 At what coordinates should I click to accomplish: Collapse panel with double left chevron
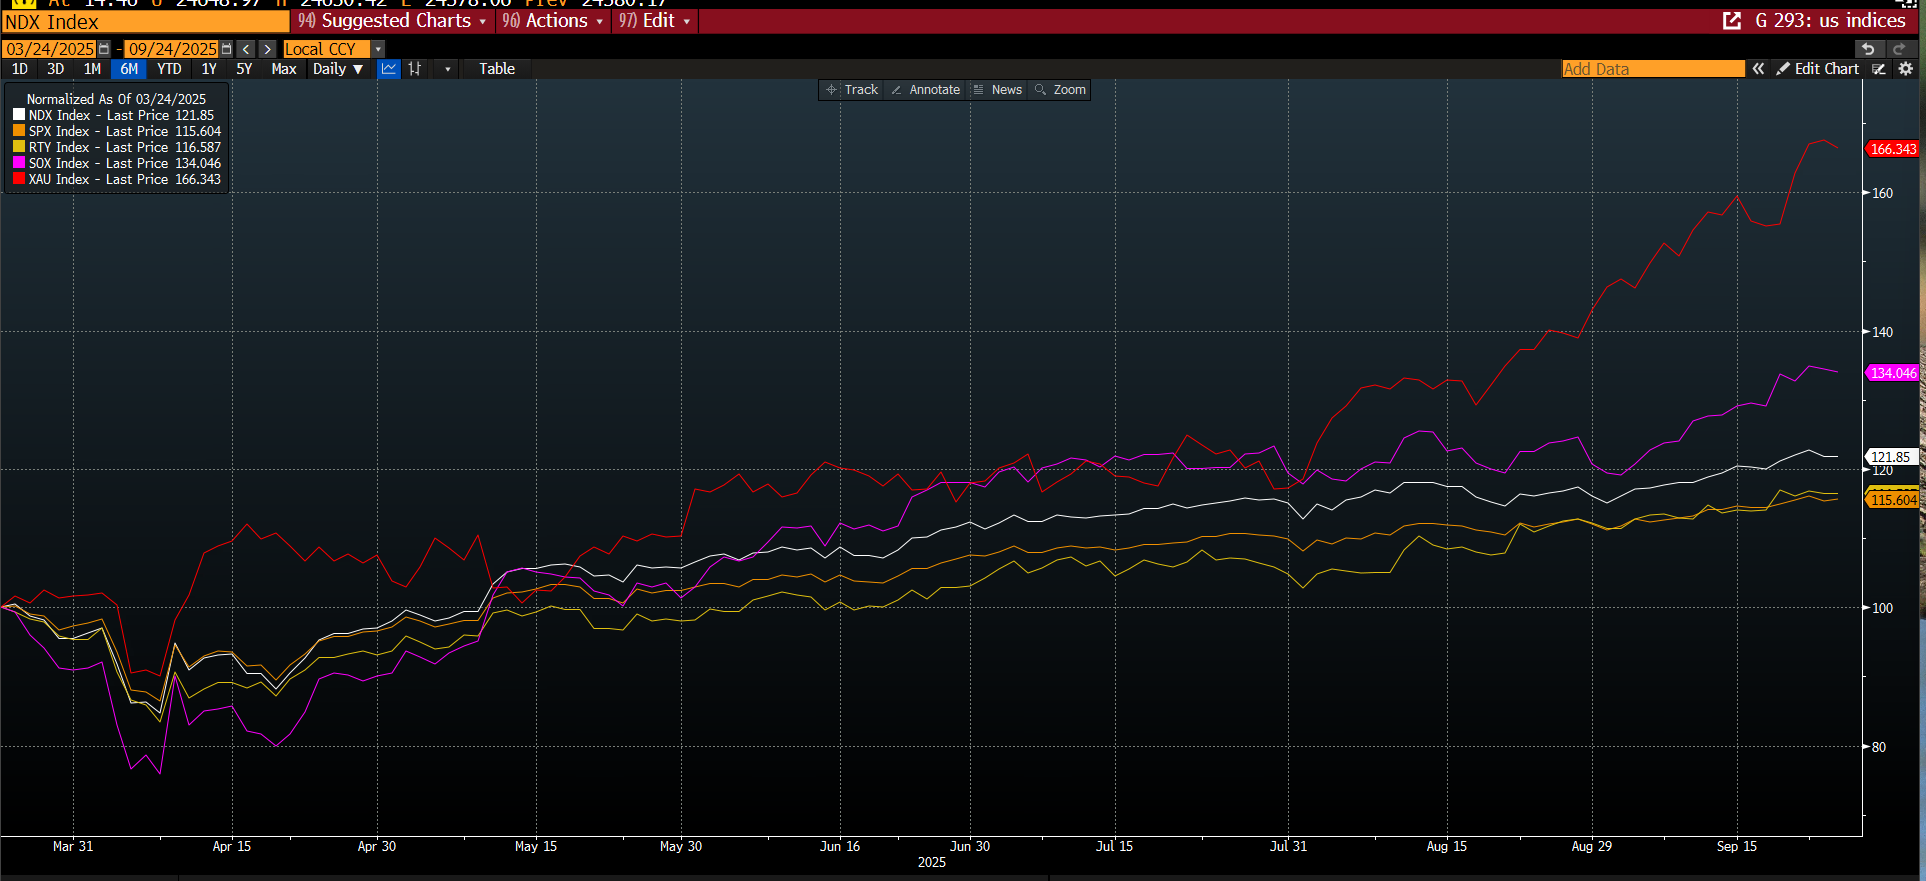pos(1758,69)
